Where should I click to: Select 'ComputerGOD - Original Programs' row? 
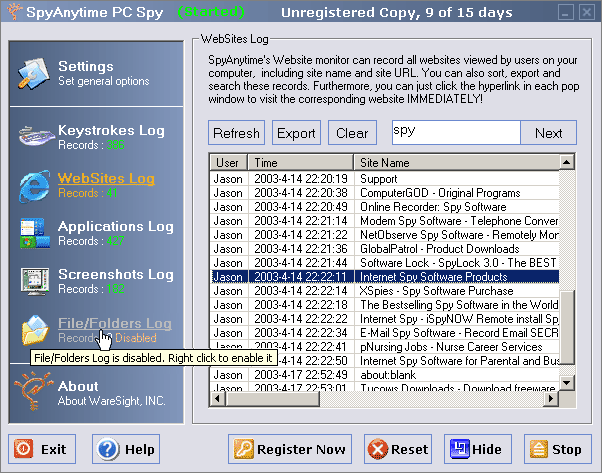coord(384,193)
